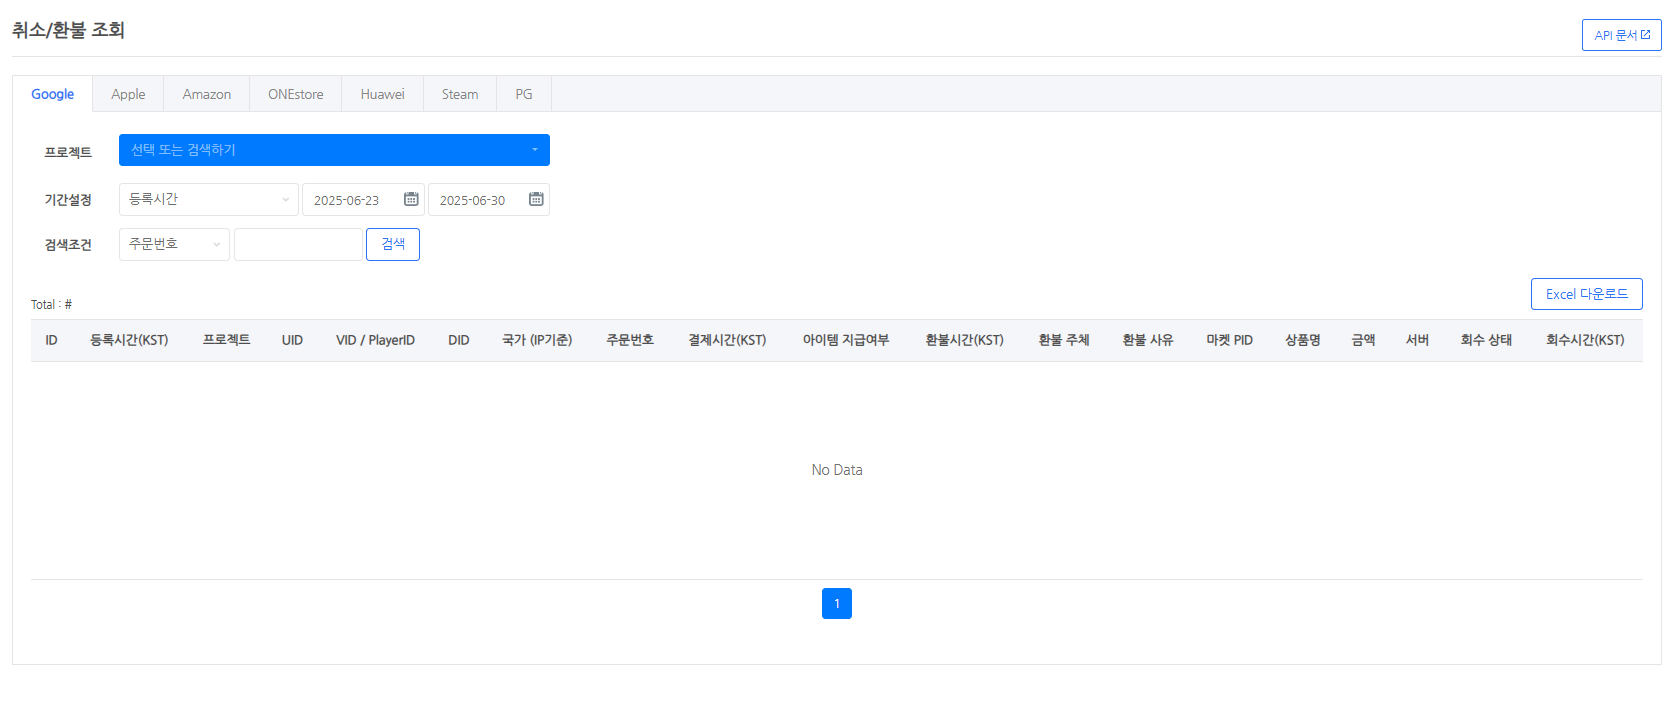The height and width of the screenshot is (701, 1675).
Task: Click the 2025-06-30 end date field
Action: tap(476, 200)
